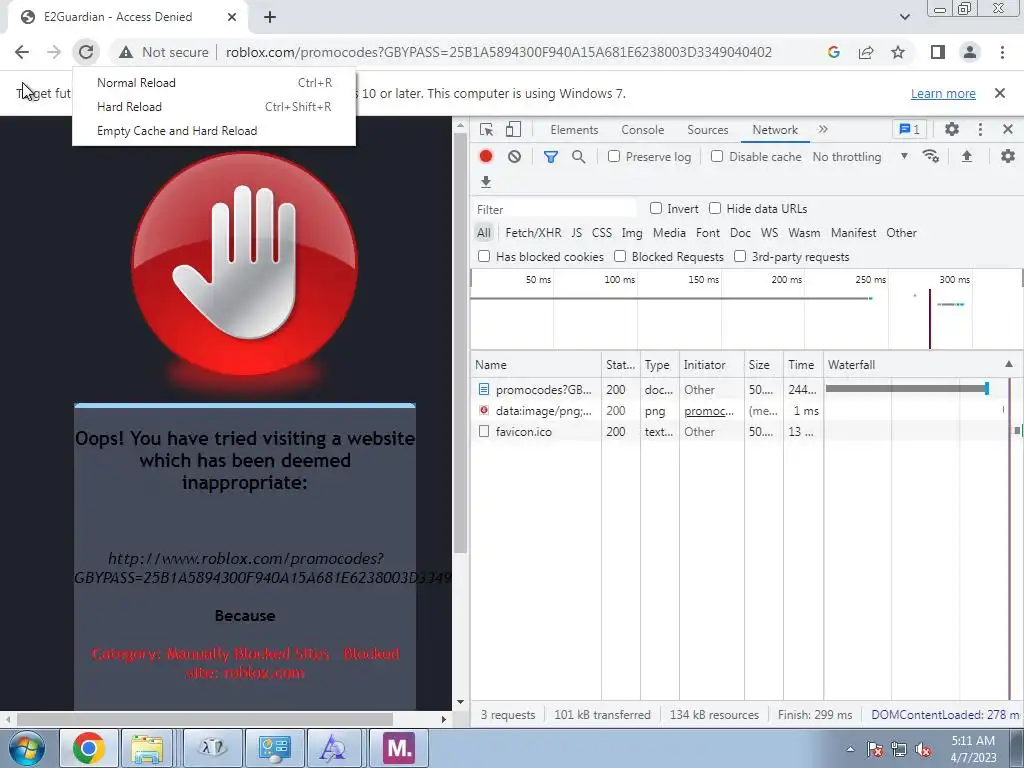Filter requests by Doc type

tap(740, 232)
